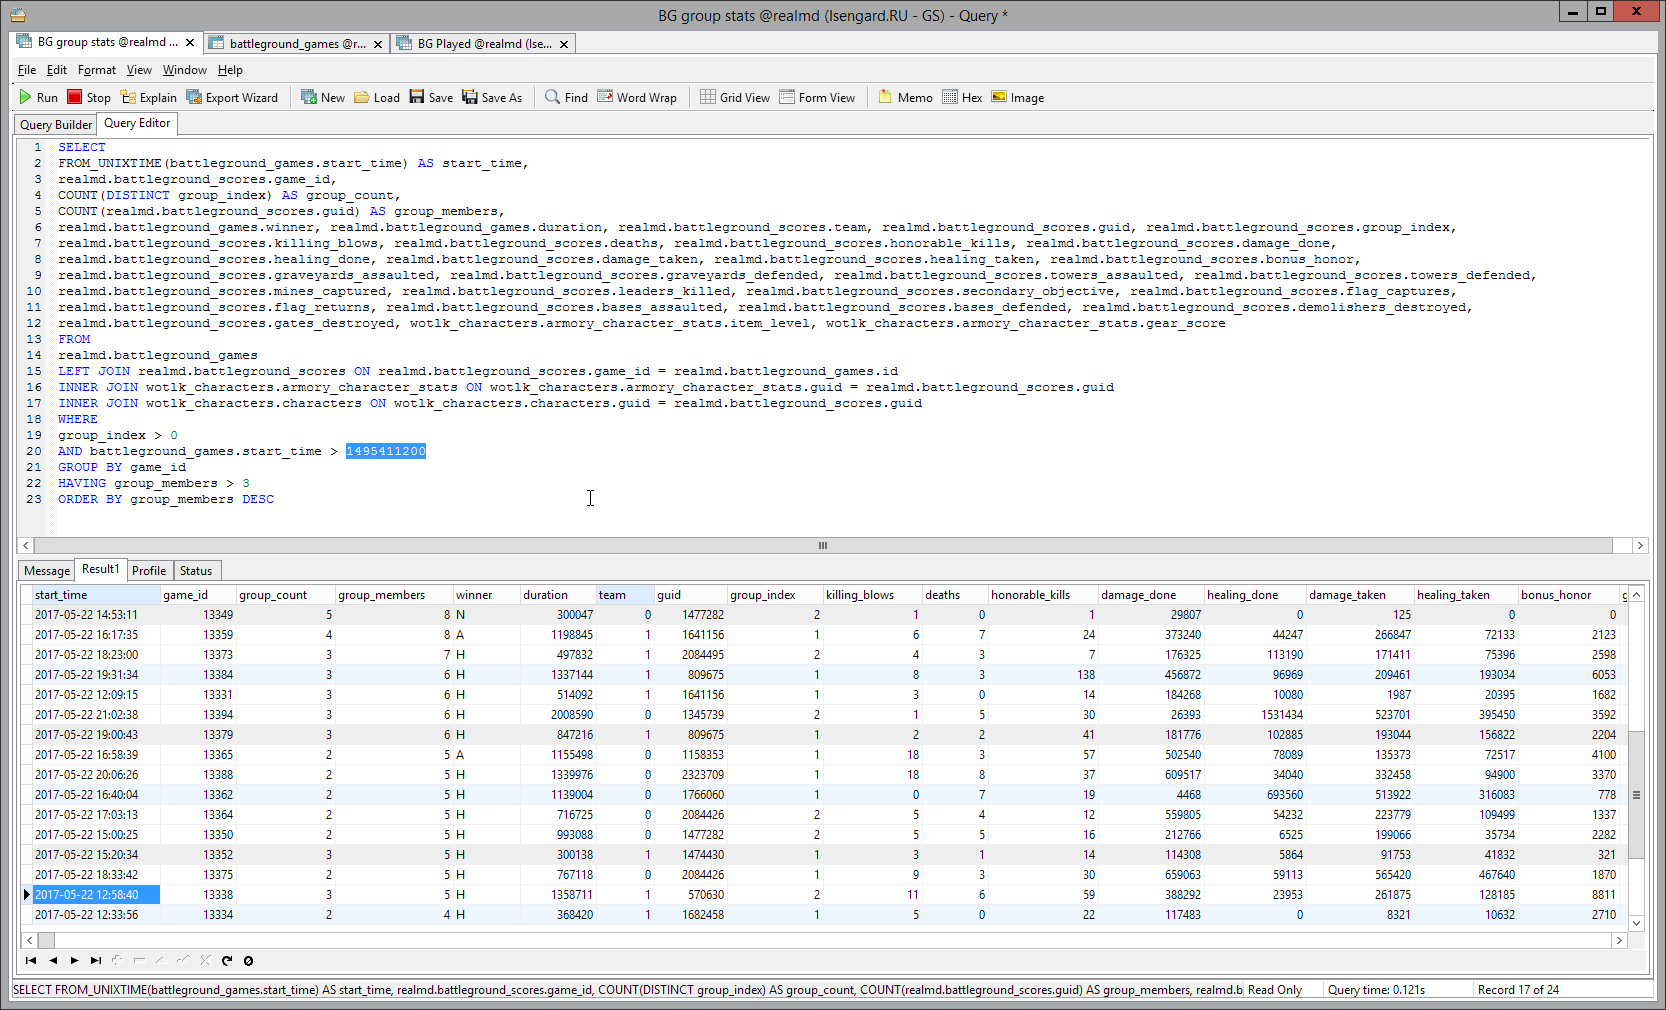Switch to the battleground_games query tab
This screenshot has height=1010, width=1666.
[x=297, y=44]
